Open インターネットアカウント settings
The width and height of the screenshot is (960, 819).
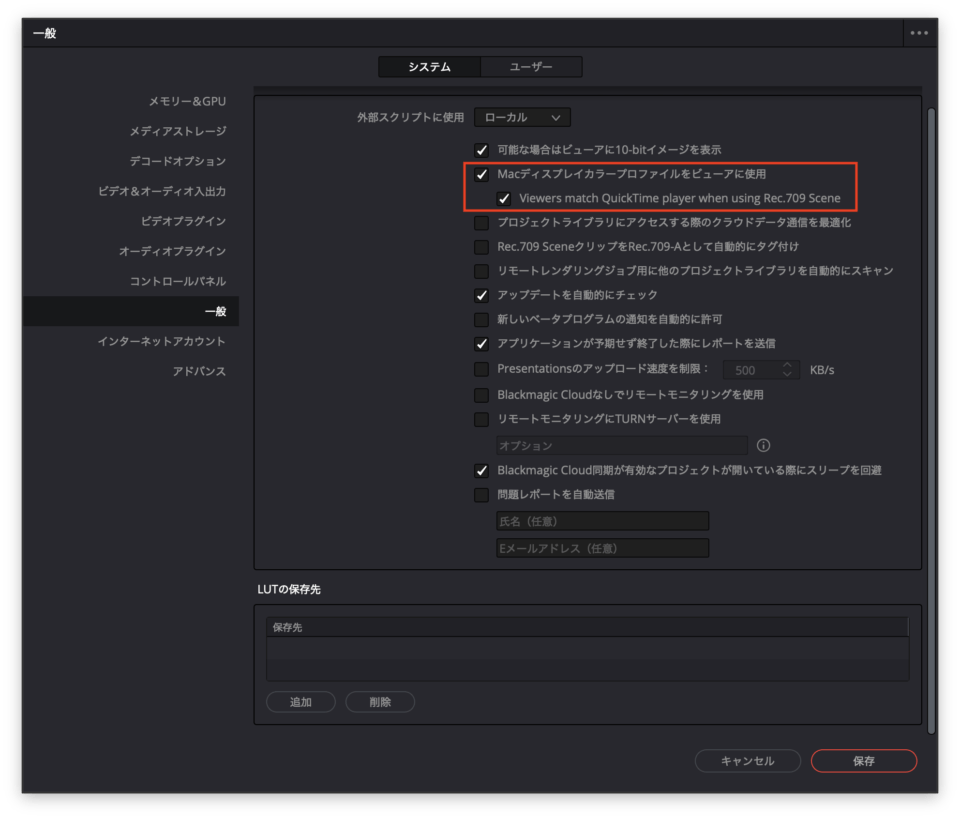162,342
